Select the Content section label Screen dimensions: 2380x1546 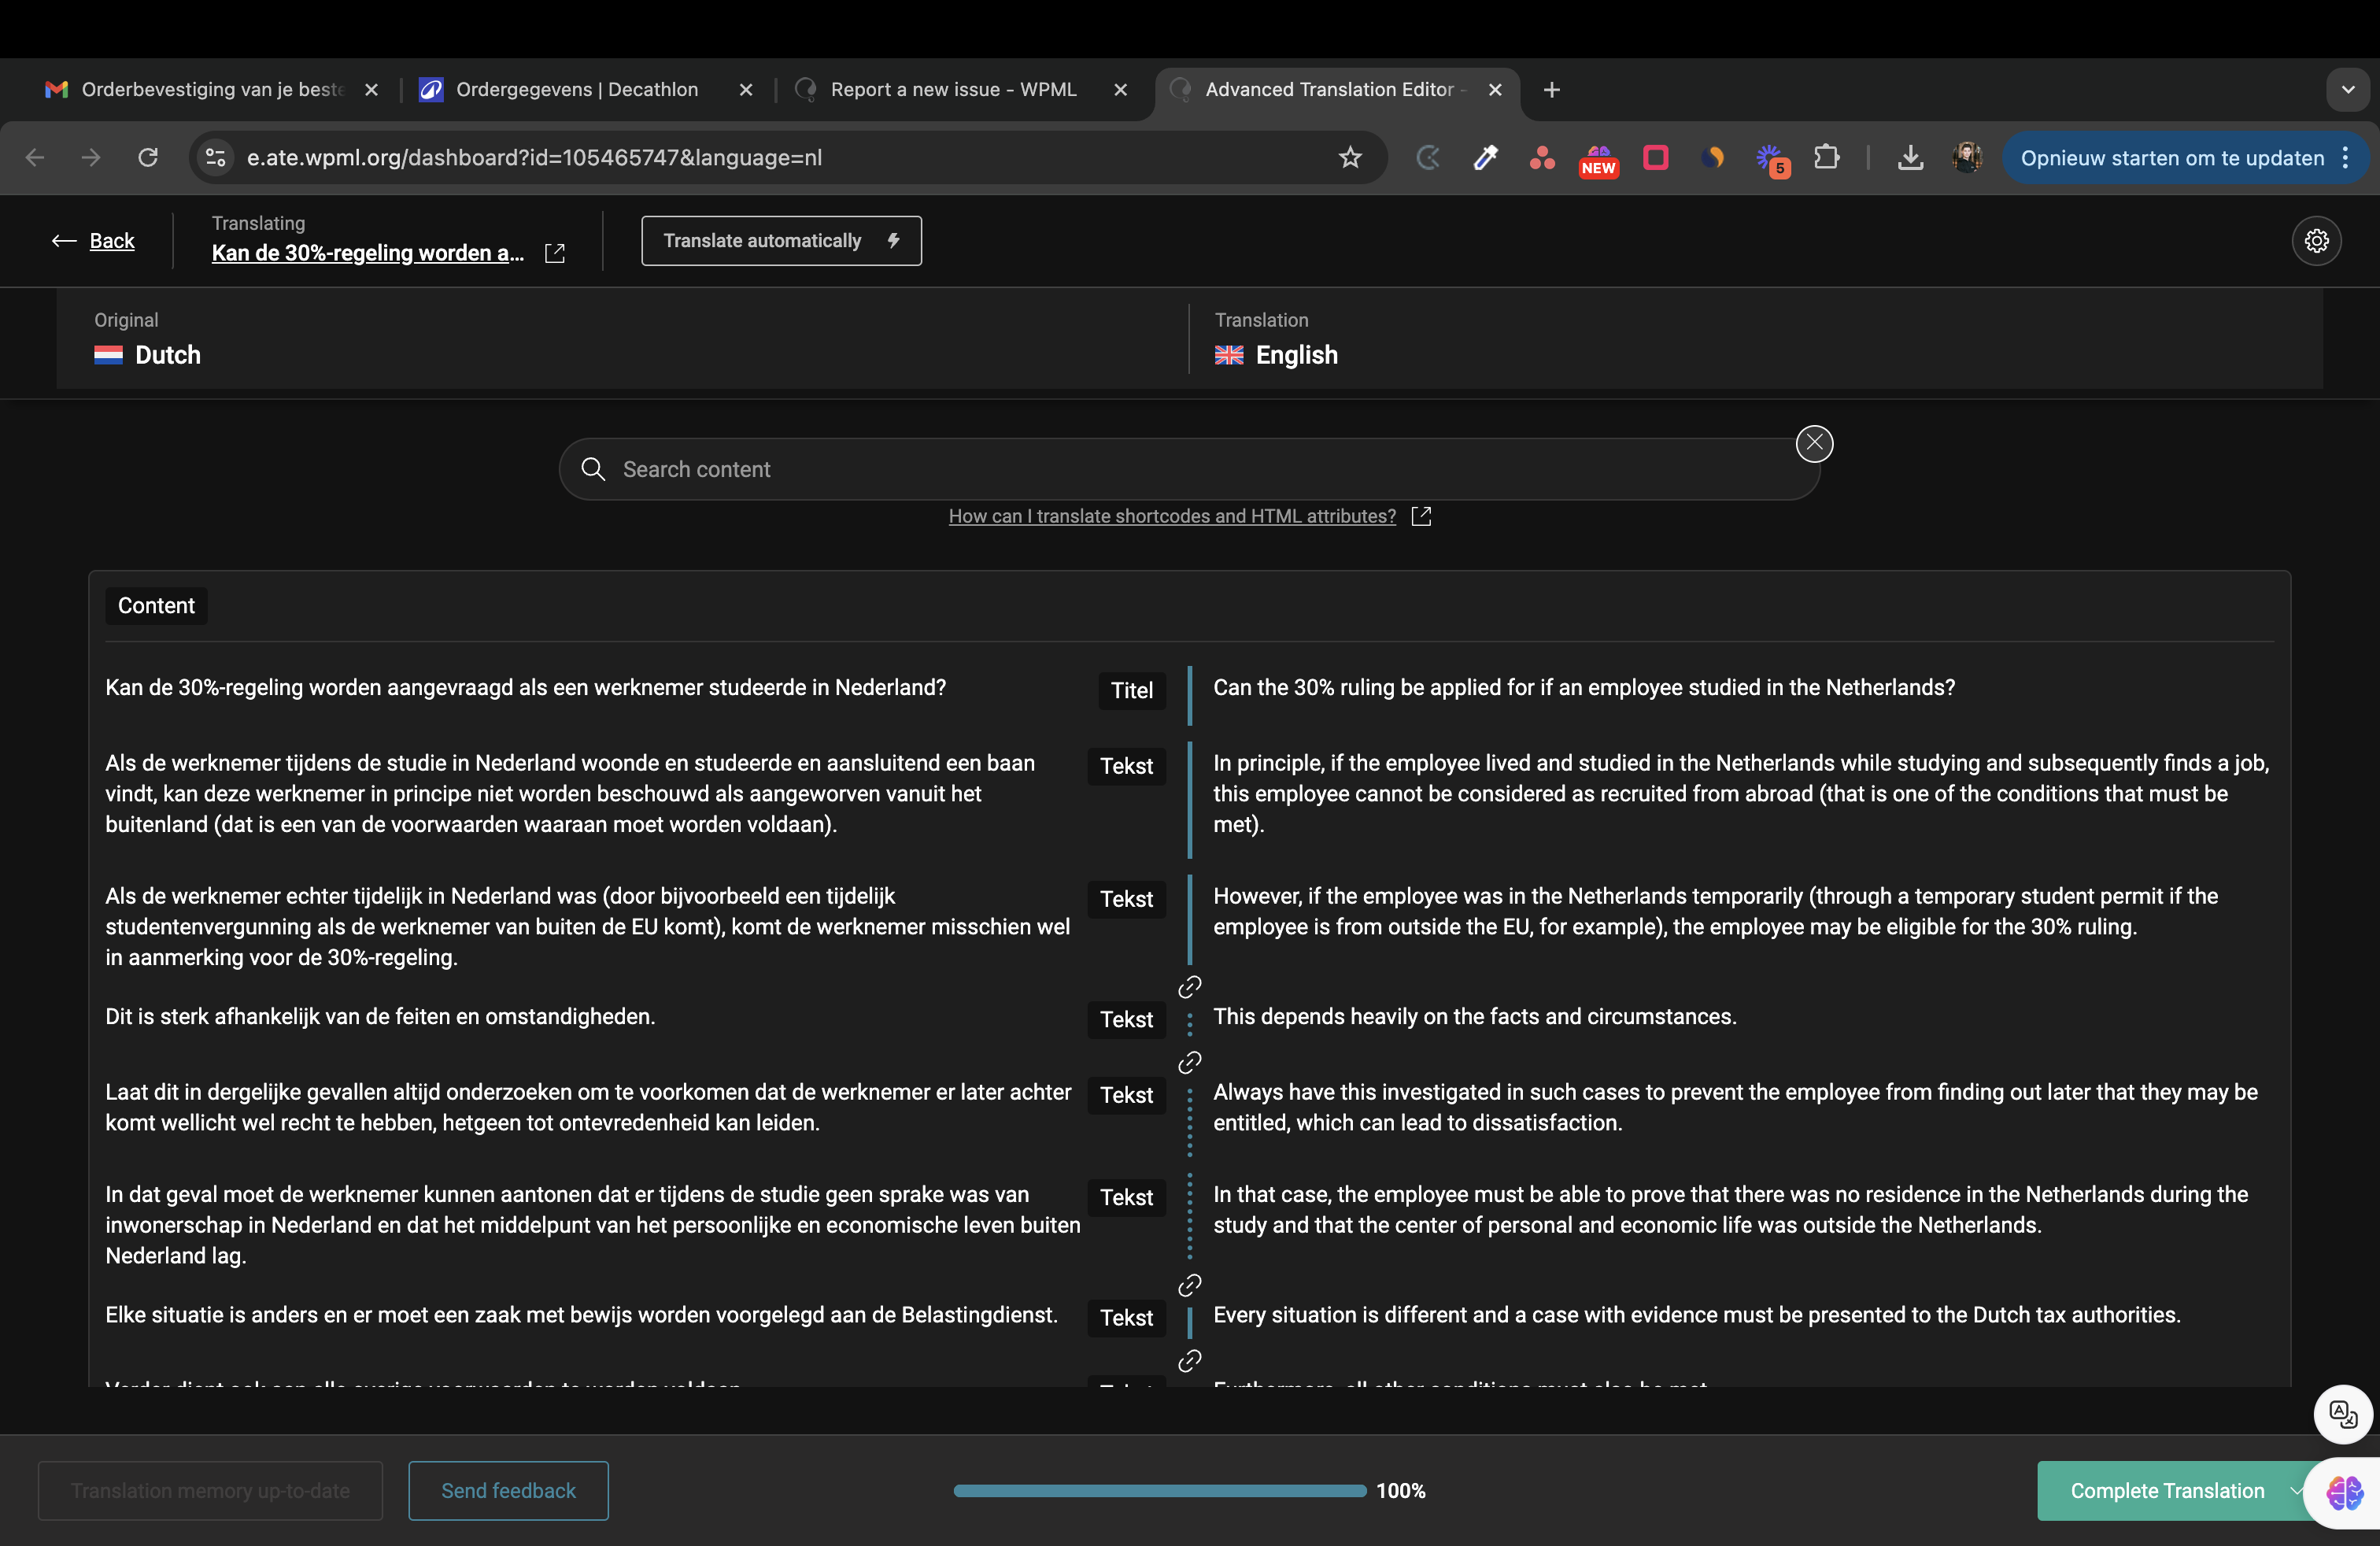pyautogui.click(x=156, y=605)
